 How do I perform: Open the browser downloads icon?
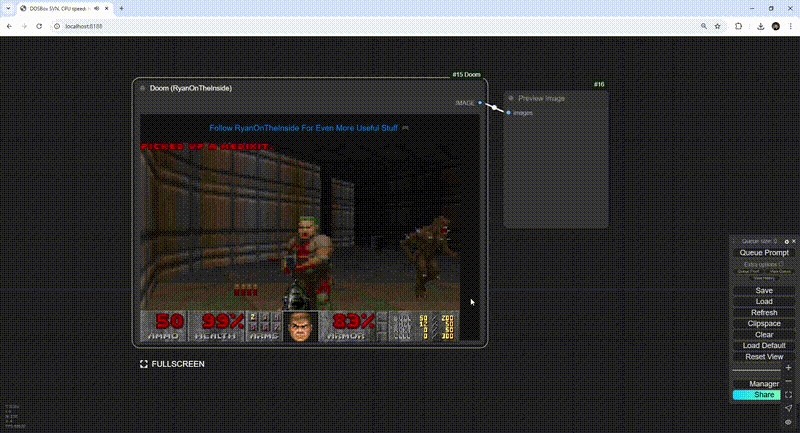761,26
